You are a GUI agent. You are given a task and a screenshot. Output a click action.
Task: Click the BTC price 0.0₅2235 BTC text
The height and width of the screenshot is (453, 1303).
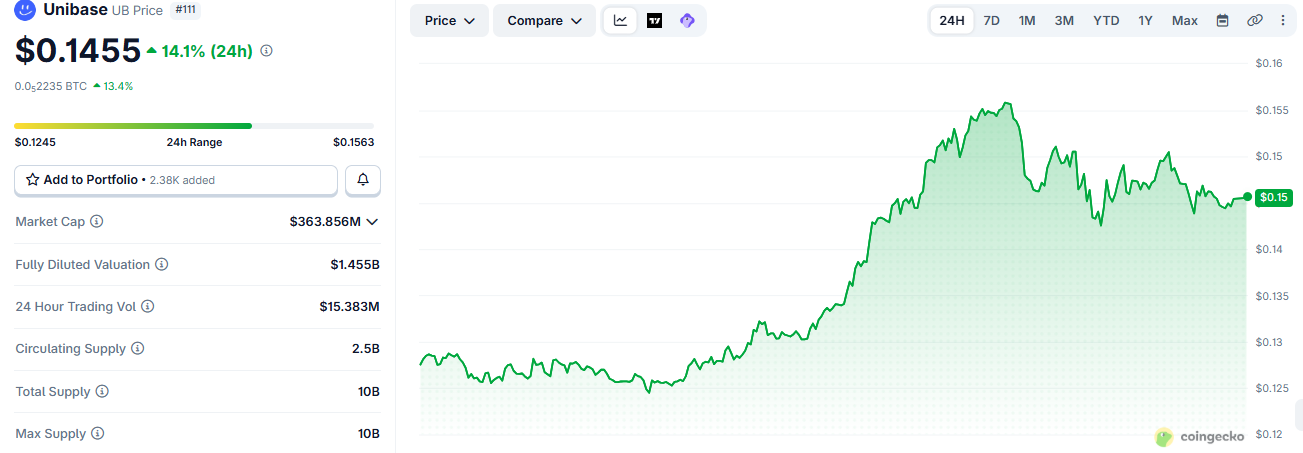point(50,86)
